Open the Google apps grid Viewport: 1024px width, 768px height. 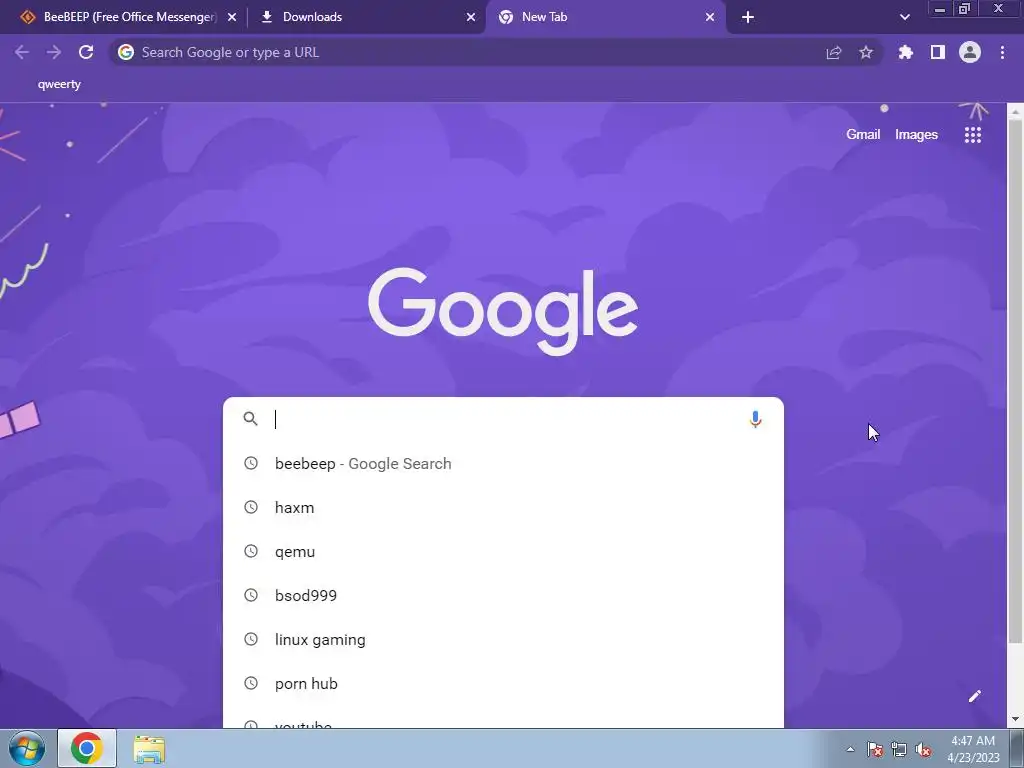coord(972,135)
